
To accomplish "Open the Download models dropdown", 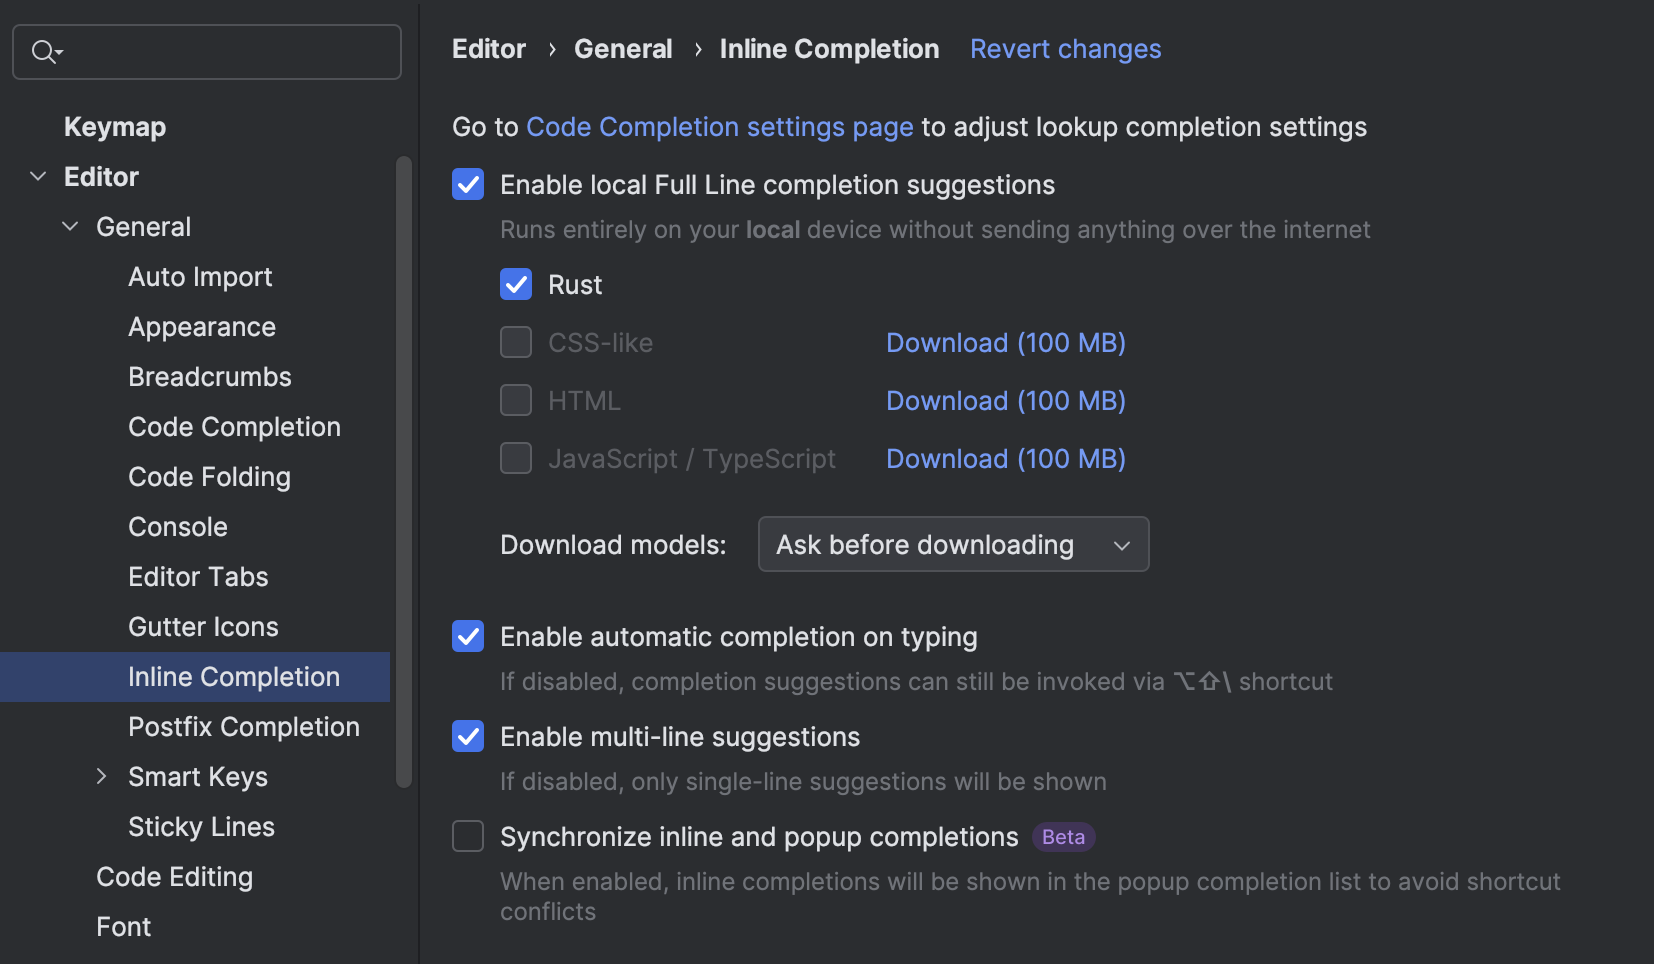I will pos(952,544).
